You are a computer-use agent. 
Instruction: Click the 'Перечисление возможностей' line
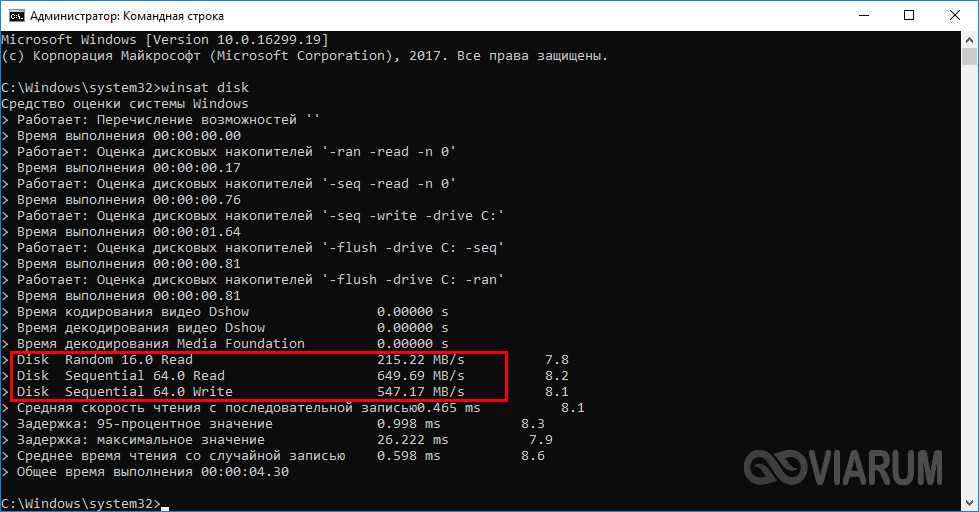pyautogui.click(x=160, y=120)
